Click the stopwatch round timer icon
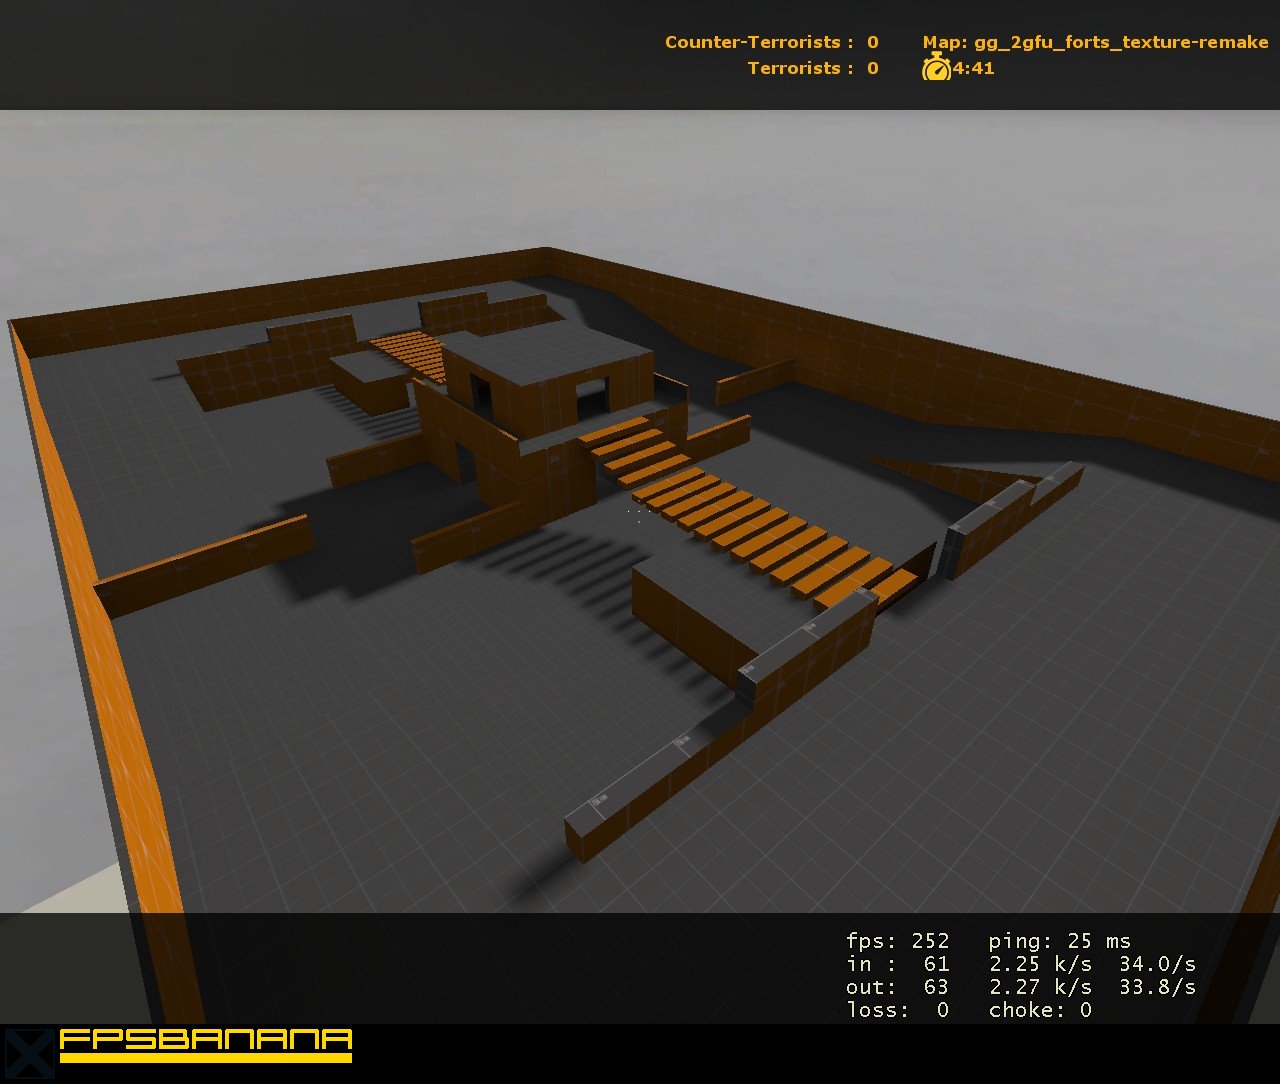 pyautogui.click(x=936, y=67)
